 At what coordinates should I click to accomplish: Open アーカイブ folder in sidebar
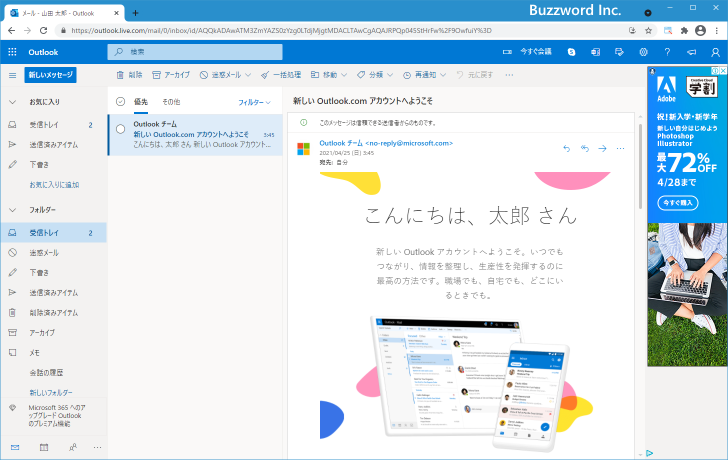point(53,332)
